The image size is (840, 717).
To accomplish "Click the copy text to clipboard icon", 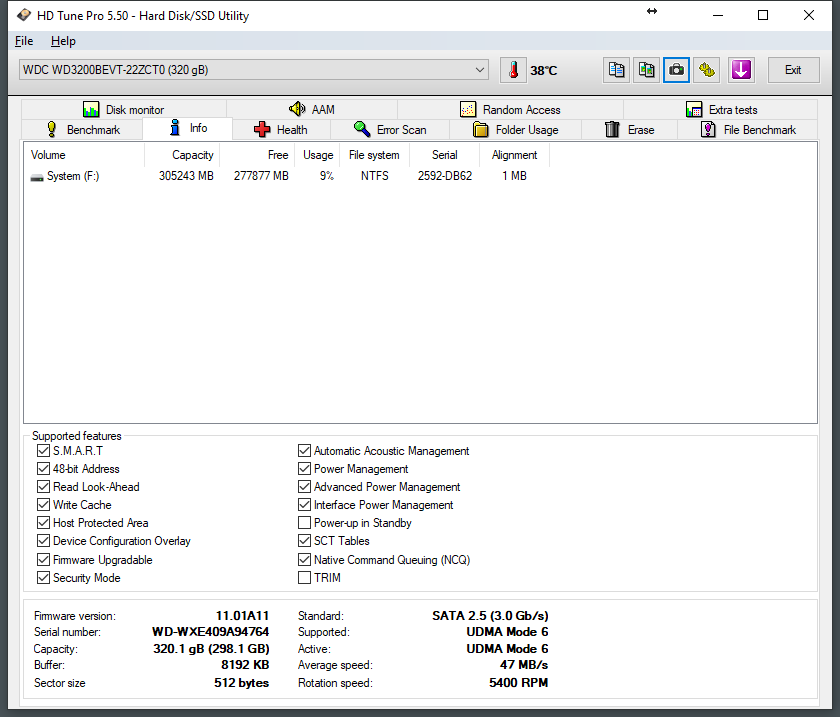I will tap(617, 70).
